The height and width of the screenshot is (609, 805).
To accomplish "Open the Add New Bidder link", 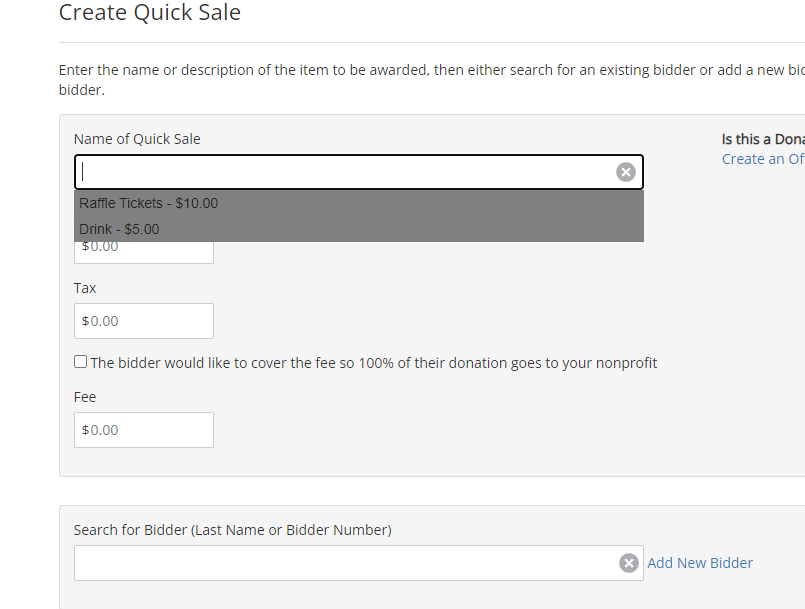I will click(x=700, y=563).
